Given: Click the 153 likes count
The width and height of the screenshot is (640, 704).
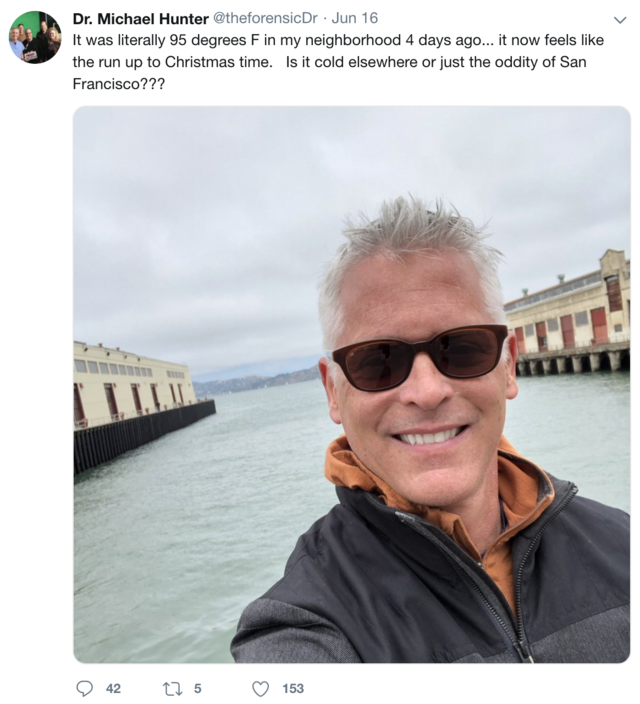Looking at the screenshot, I should 293,688.
